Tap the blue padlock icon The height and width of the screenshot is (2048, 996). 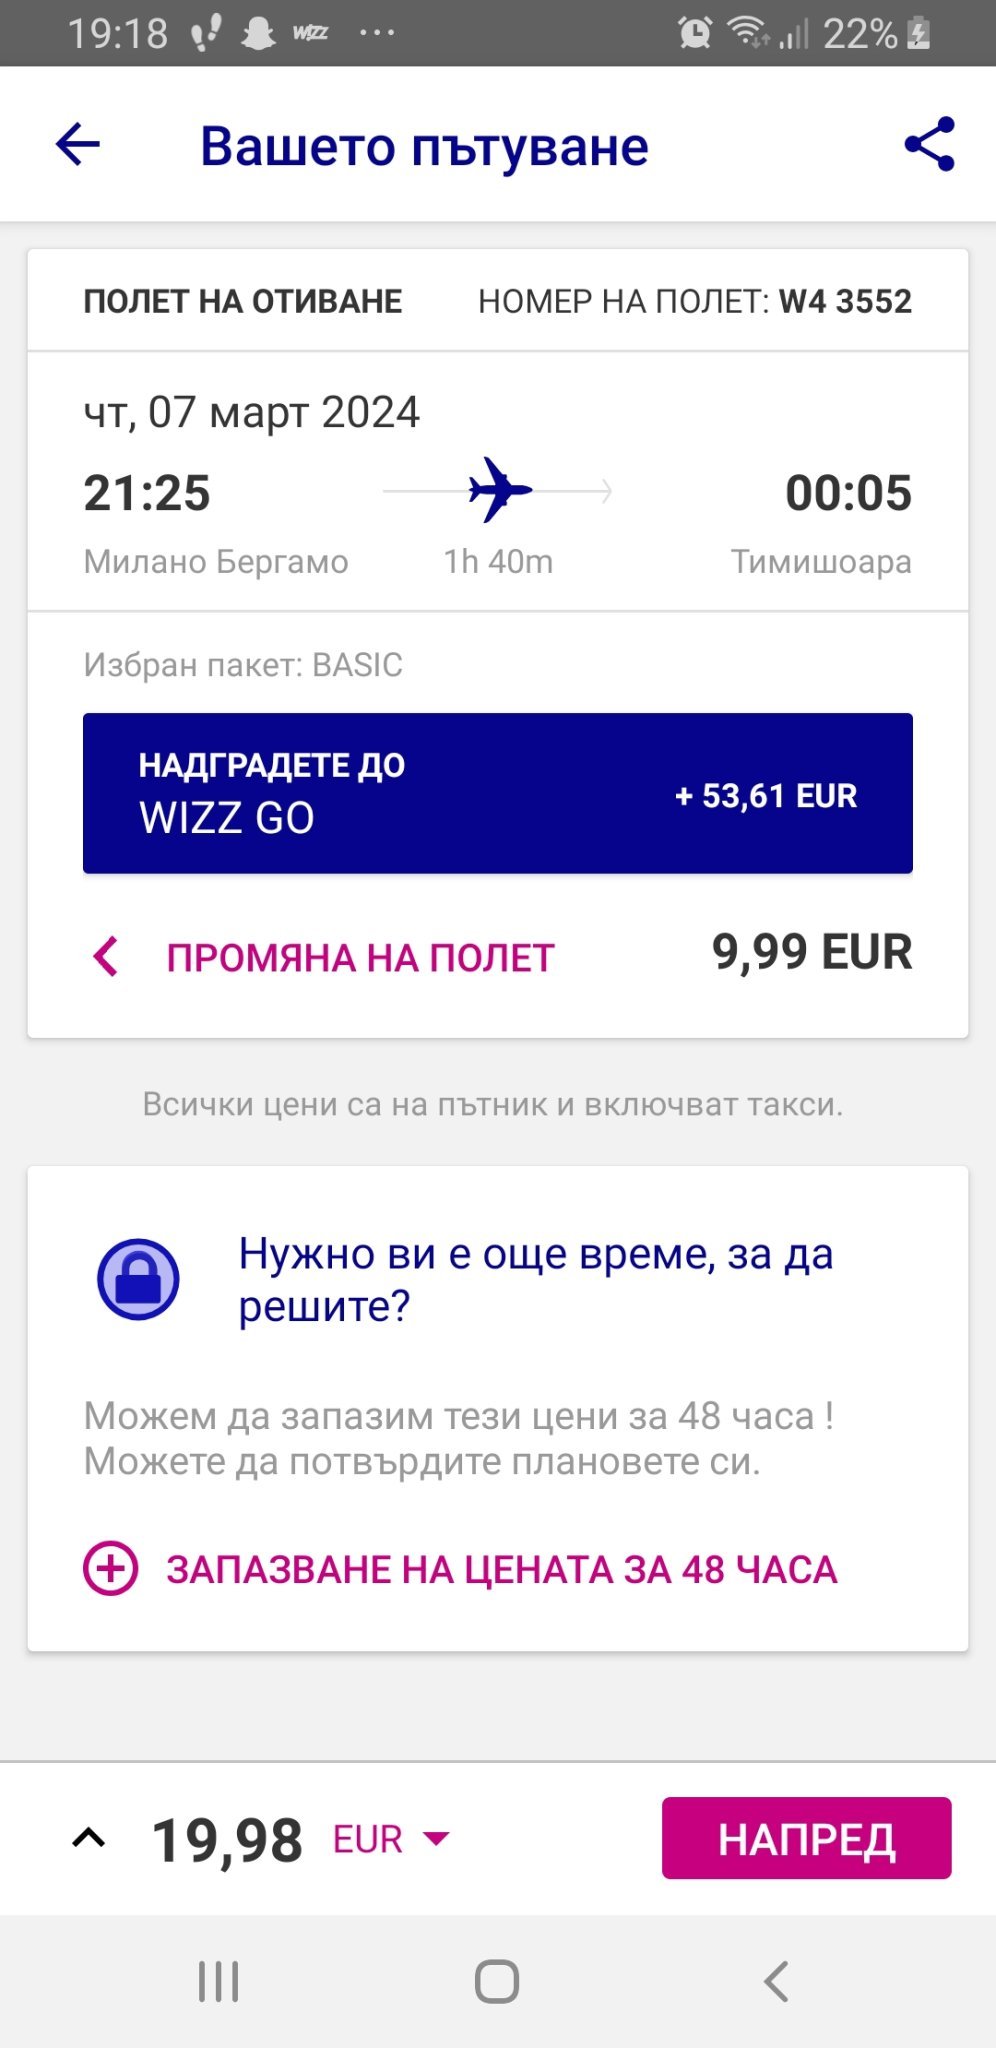tap(138, 1279)
